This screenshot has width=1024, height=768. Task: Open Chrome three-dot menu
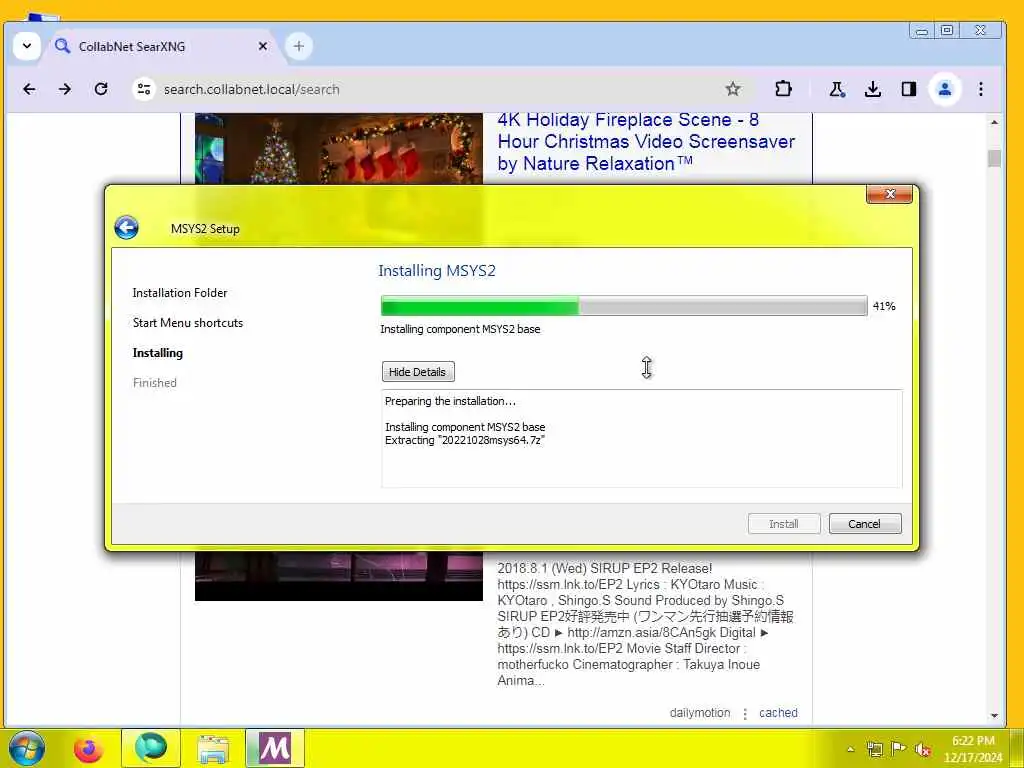981,89
